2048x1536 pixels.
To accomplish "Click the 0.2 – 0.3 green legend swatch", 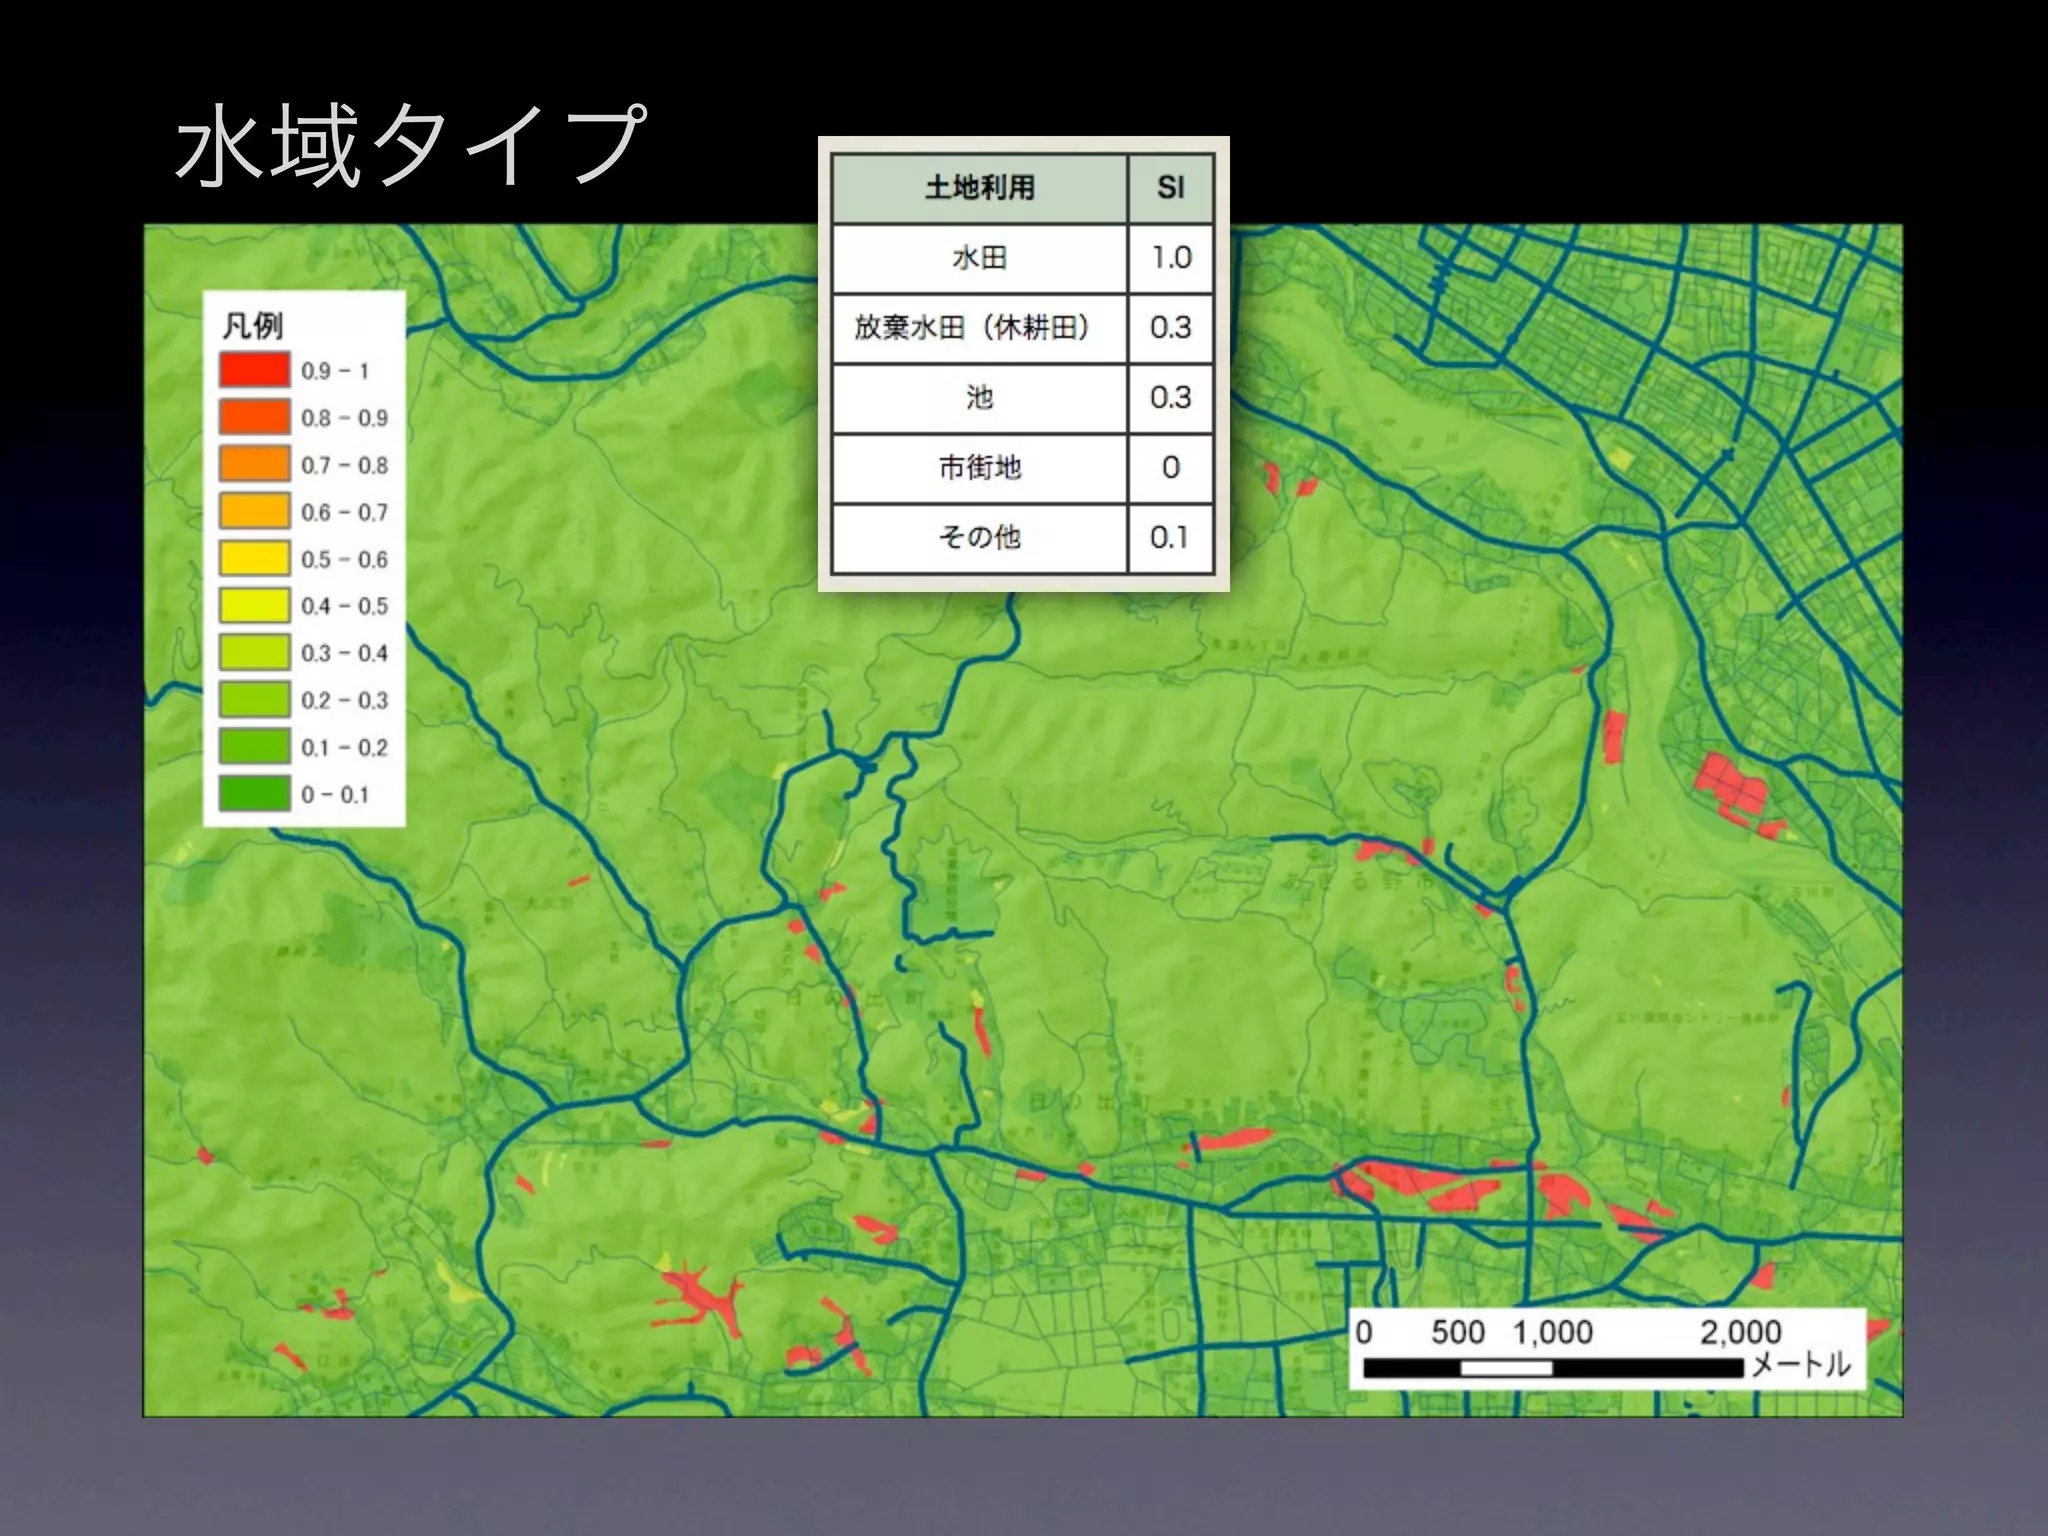I will click(x=254, y=699).
